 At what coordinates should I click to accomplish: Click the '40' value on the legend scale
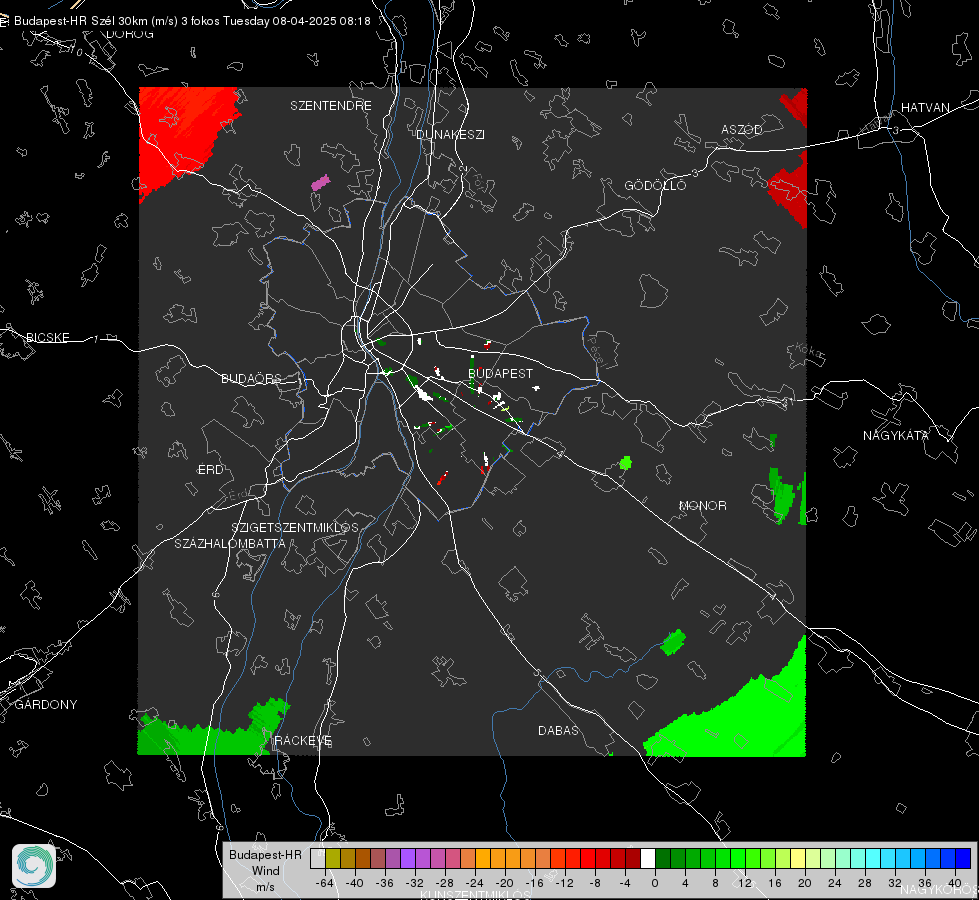pyautogui.click(x=955, y=883)
